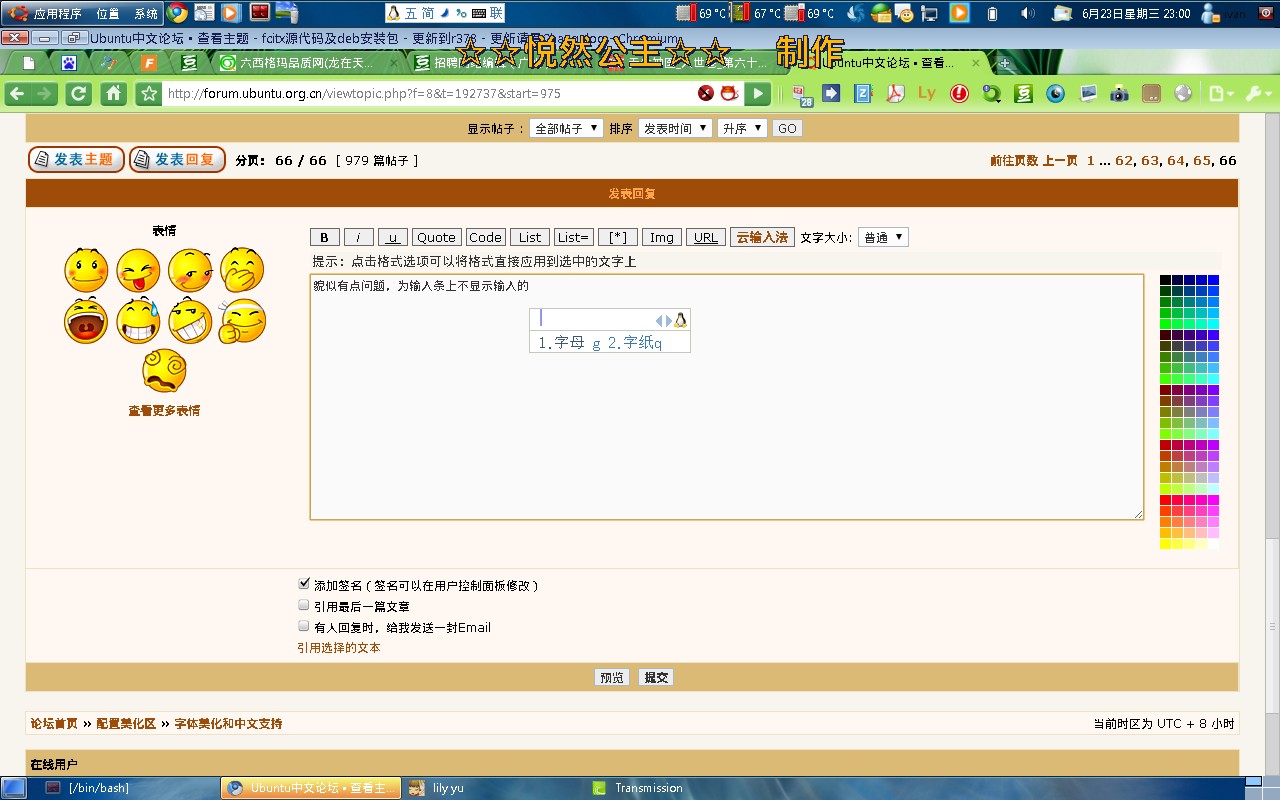
Task: Open the volume control in the system tray
Action: point(1028,13)
